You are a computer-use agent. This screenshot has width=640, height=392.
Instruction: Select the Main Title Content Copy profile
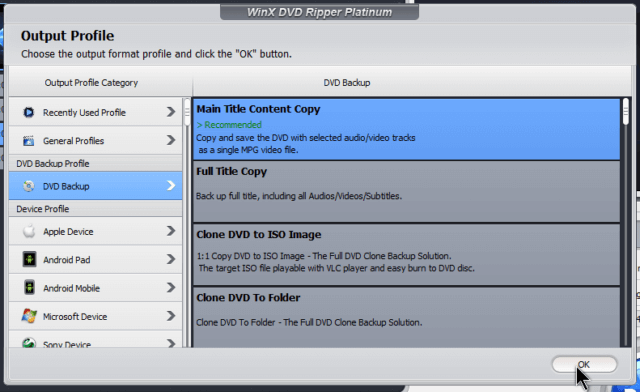click(406, 129)
